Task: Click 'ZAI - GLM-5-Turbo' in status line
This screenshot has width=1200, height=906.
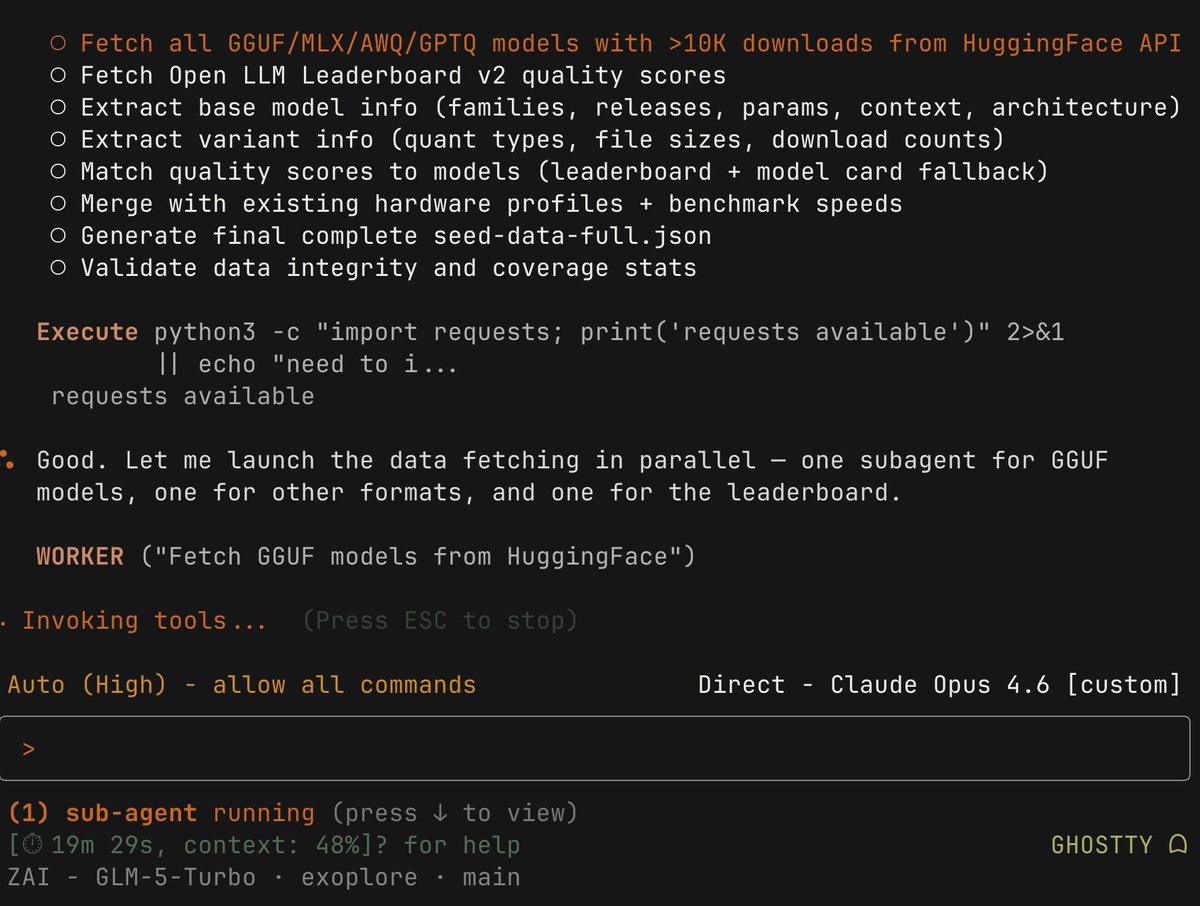Action: (131, 877)
